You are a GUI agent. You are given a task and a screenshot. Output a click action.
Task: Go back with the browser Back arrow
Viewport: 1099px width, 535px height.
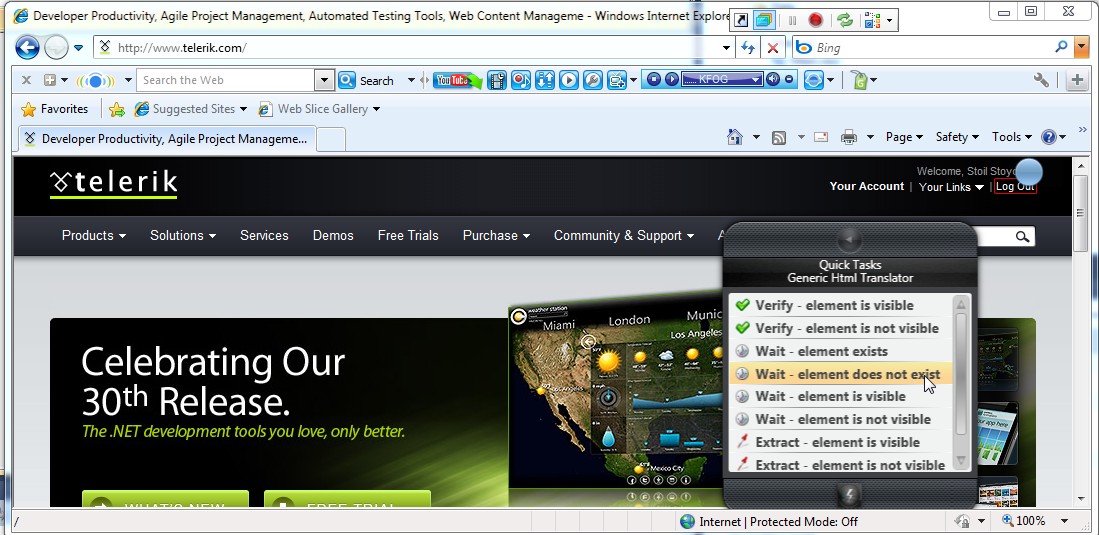pyautogui.click(x=27, y=48)
